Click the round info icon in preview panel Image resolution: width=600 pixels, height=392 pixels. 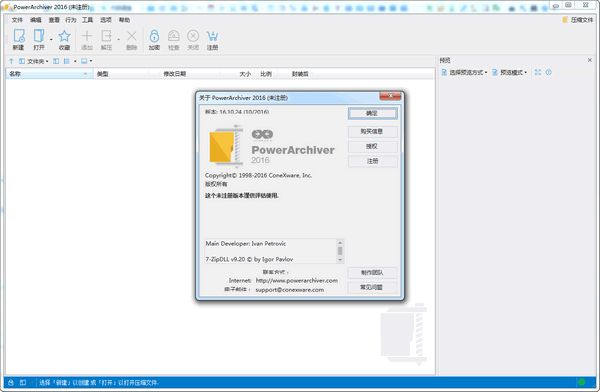coord(548,72)
